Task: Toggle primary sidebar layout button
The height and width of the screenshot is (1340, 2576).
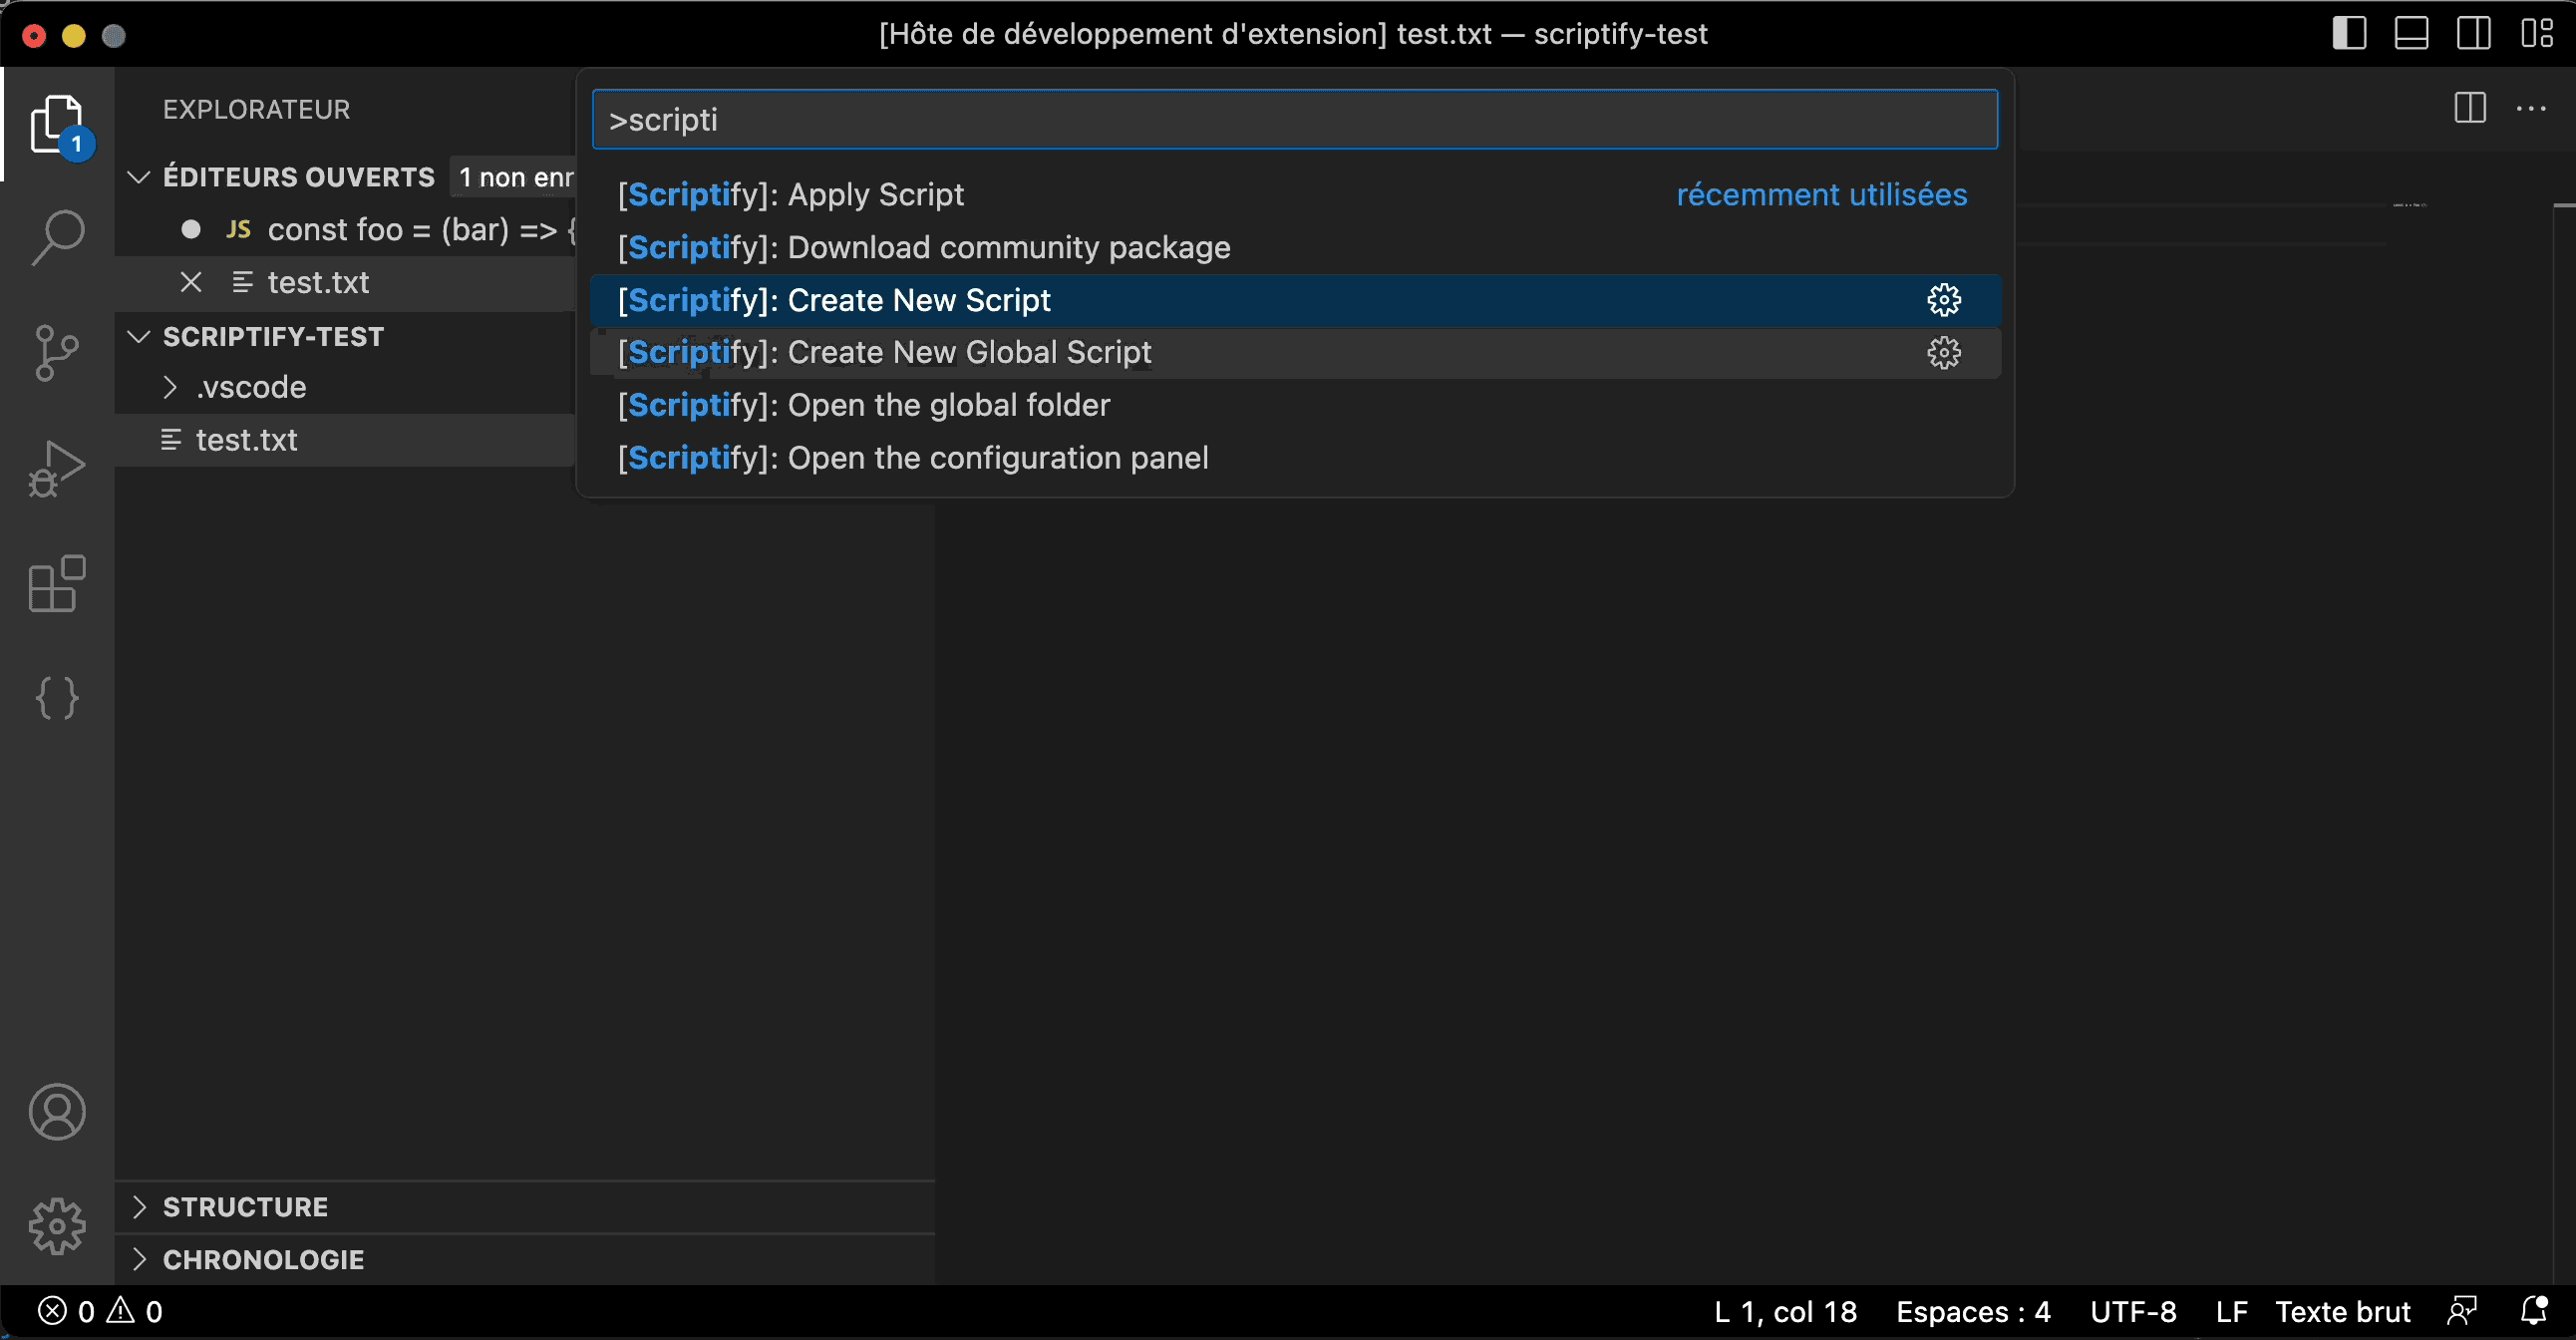Action: [2349, 33]
